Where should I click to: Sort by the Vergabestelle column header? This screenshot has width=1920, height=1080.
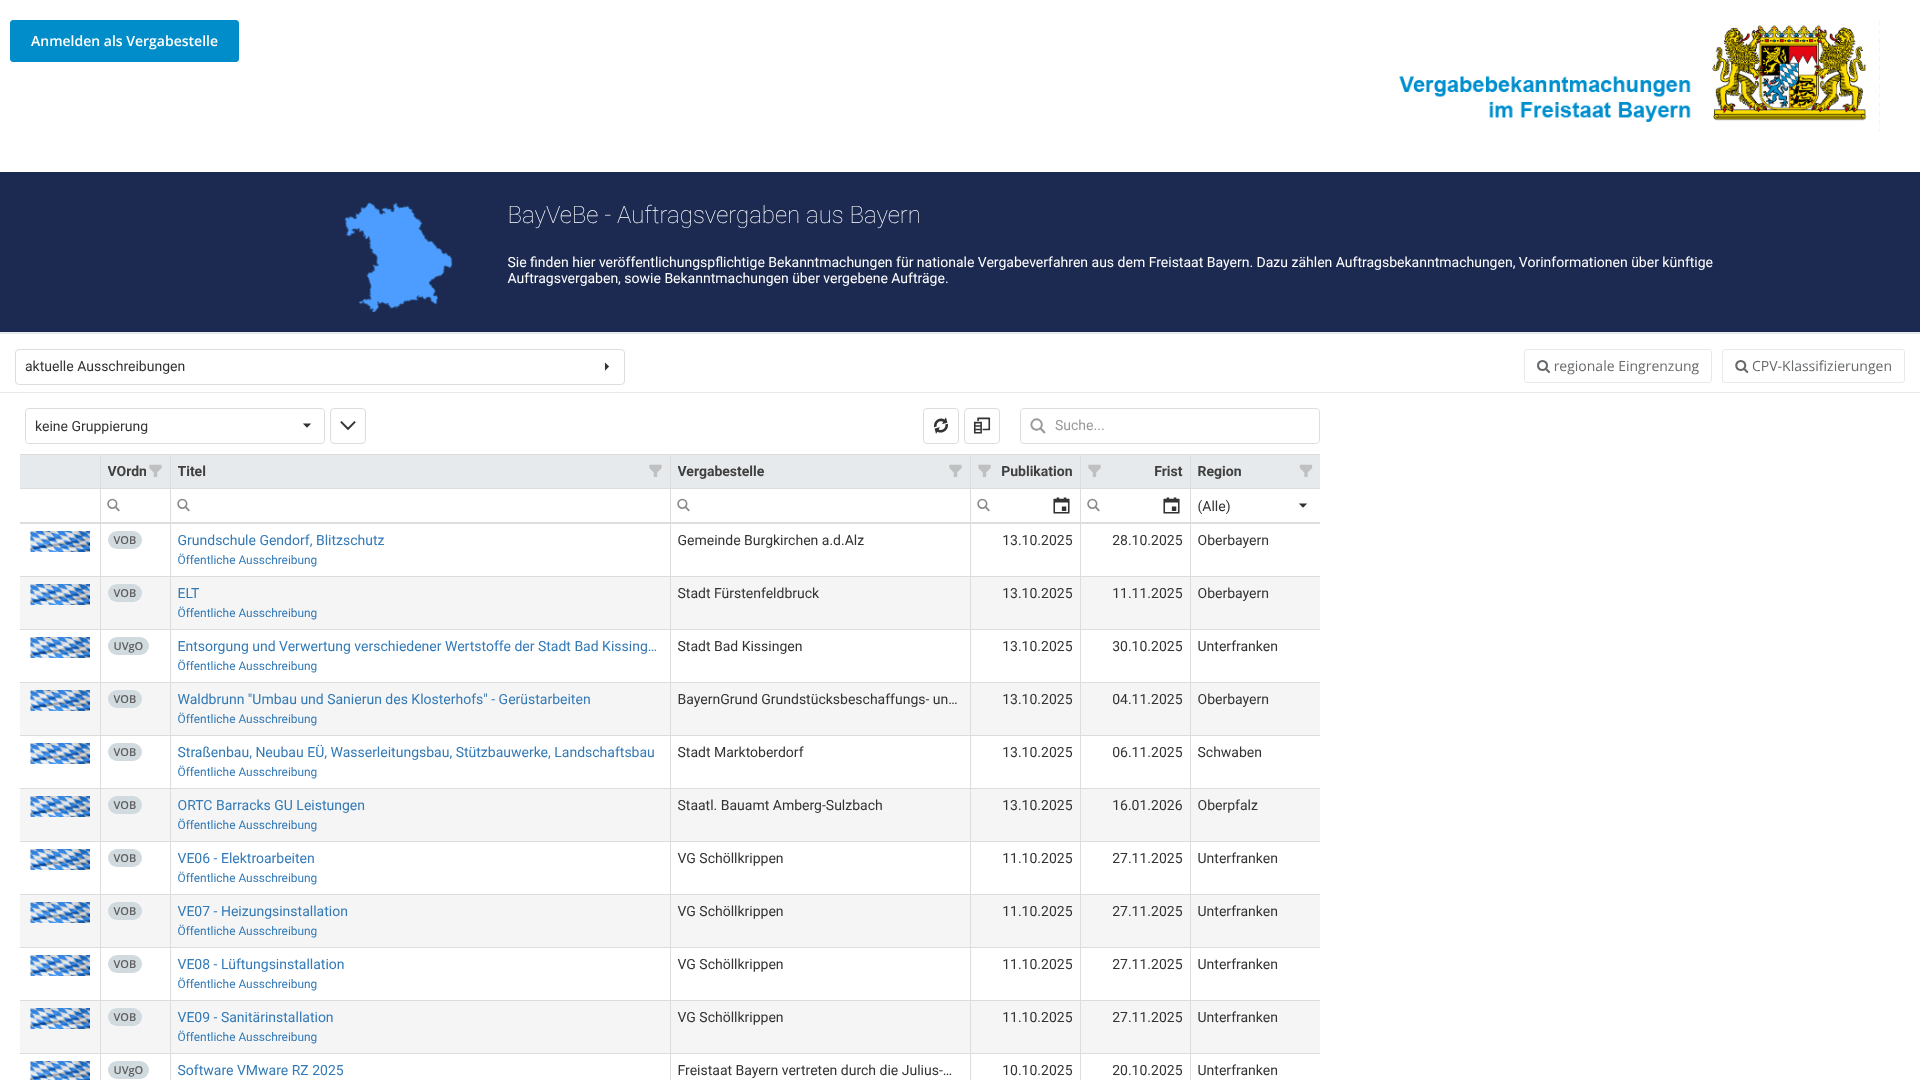(x=720, y=471)
